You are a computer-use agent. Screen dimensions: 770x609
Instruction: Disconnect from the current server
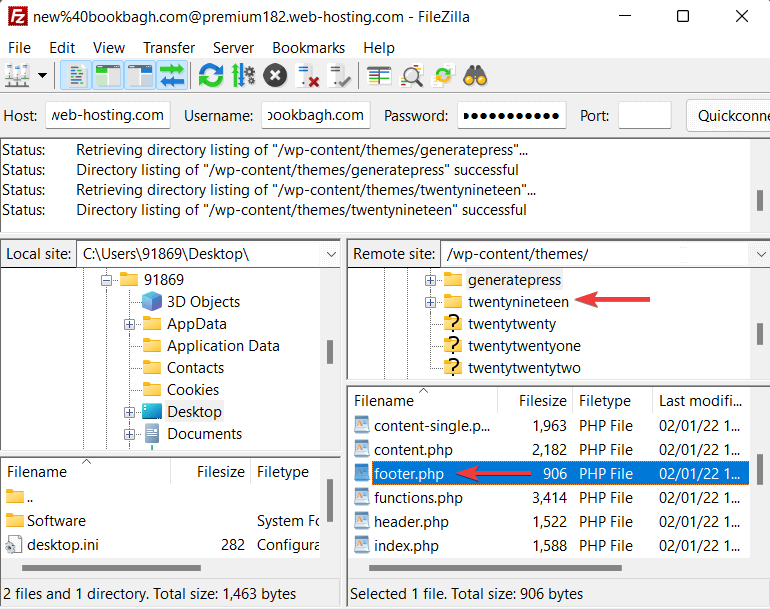308,76
